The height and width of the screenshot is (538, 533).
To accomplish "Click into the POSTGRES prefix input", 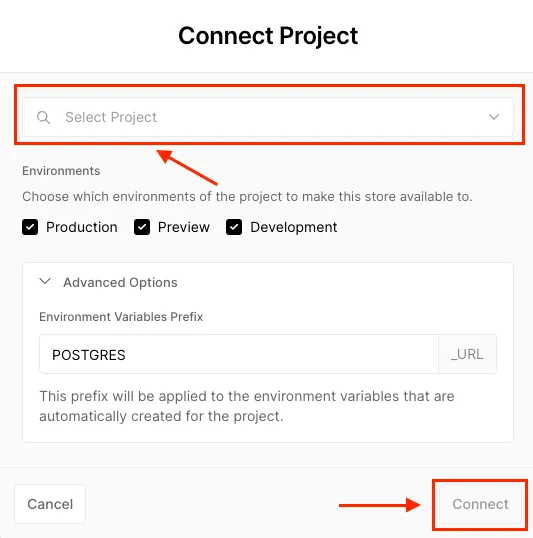I will pos(239,354).
